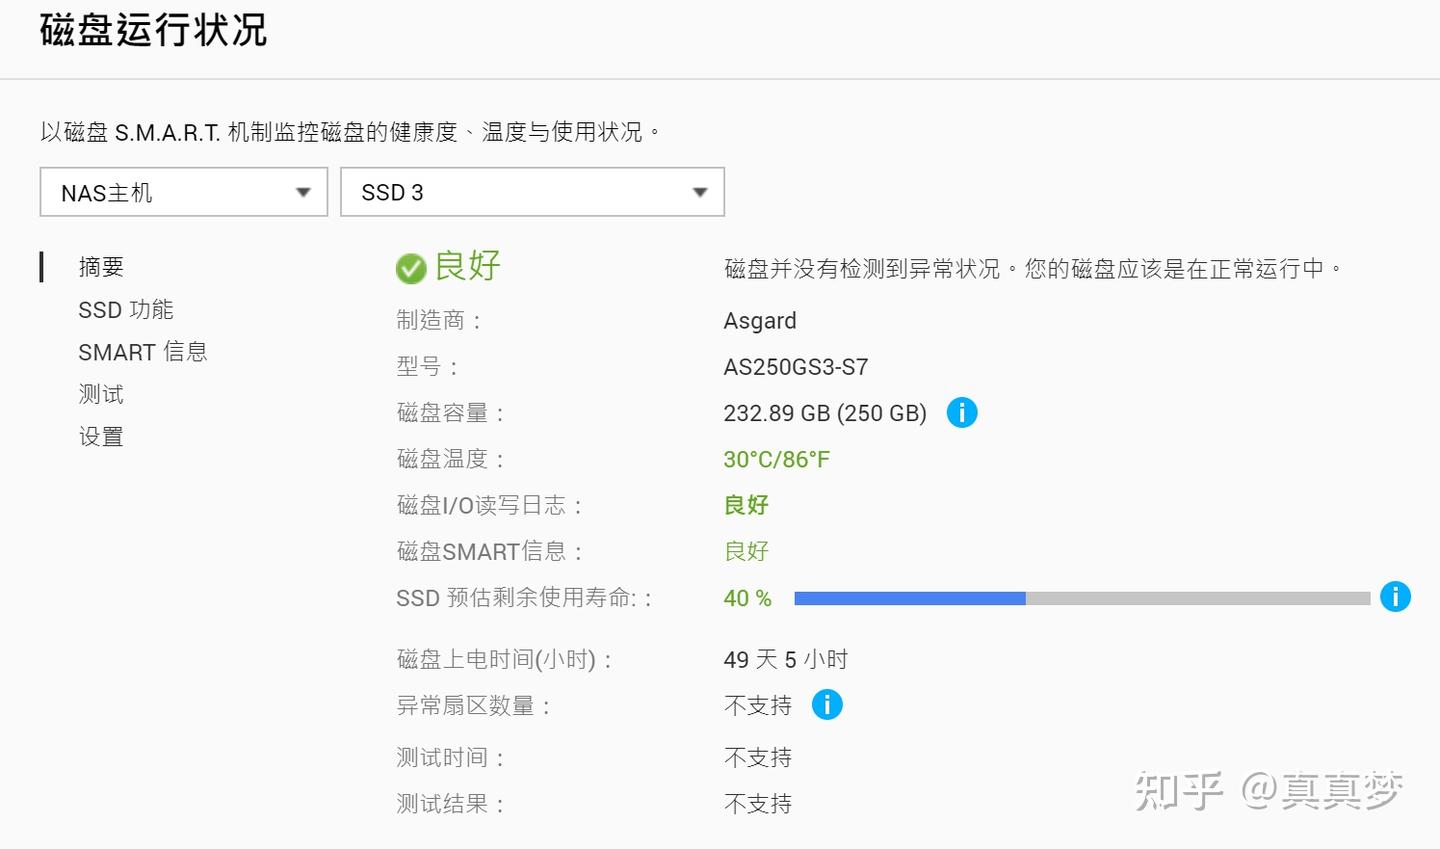1440x849 pixels.
Task: Open the SSD 3 disk selector dropdown
Action: pos(532,192)
